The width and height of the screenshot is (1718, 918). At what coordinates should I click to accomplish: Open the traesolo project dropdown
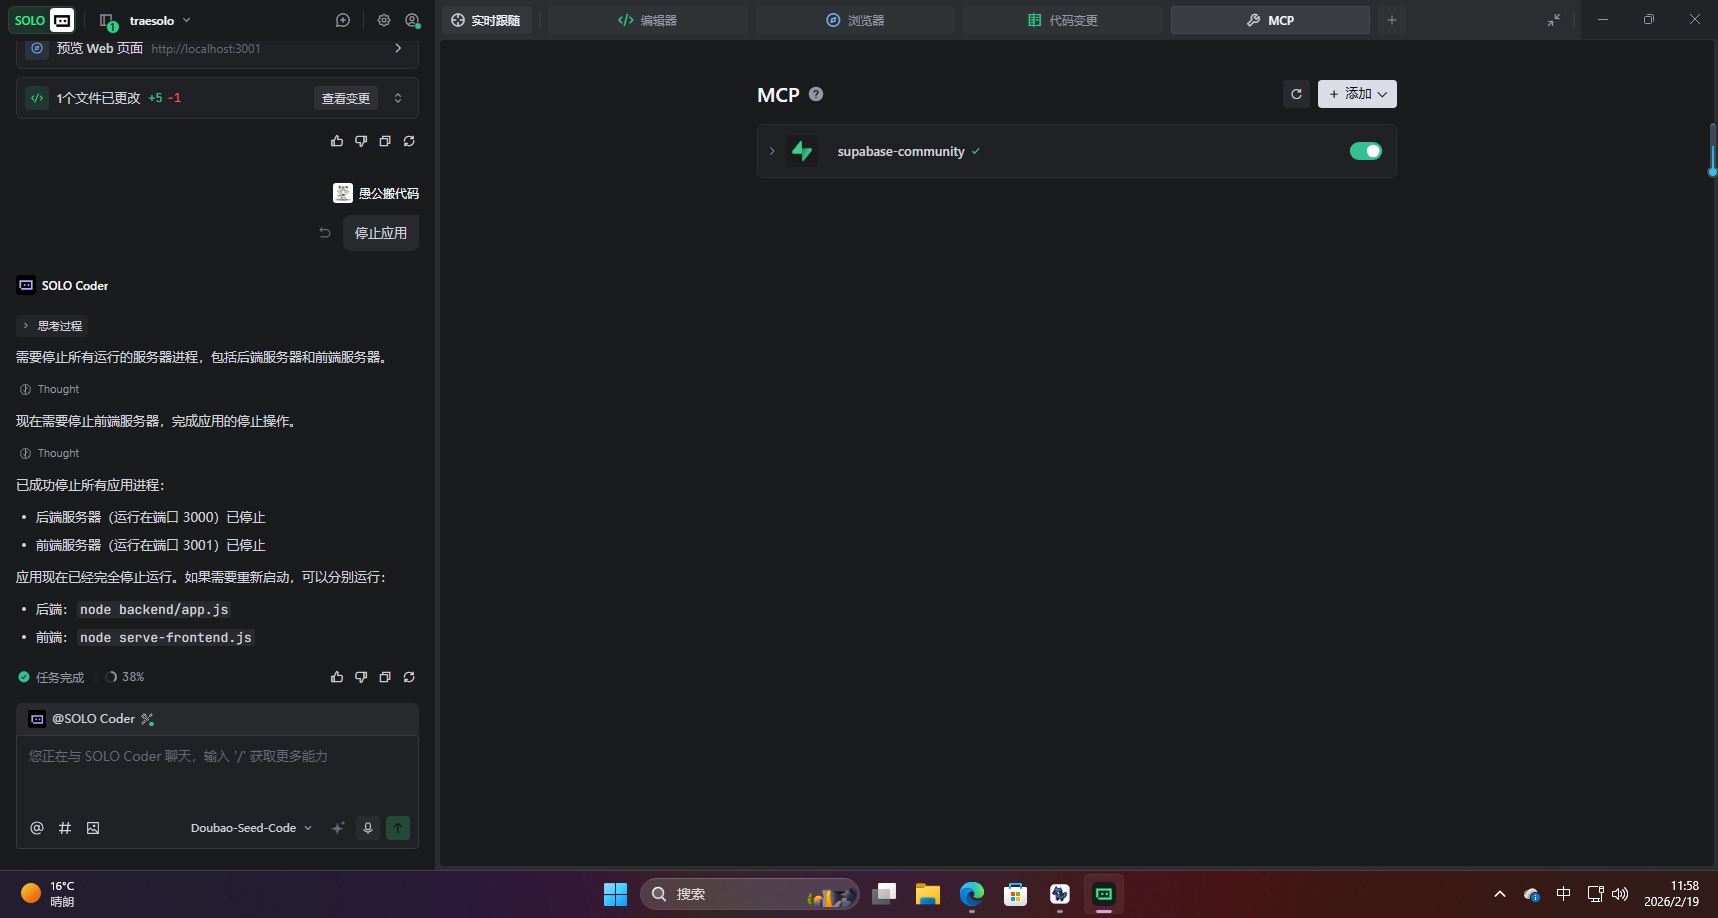coord(160,20)
